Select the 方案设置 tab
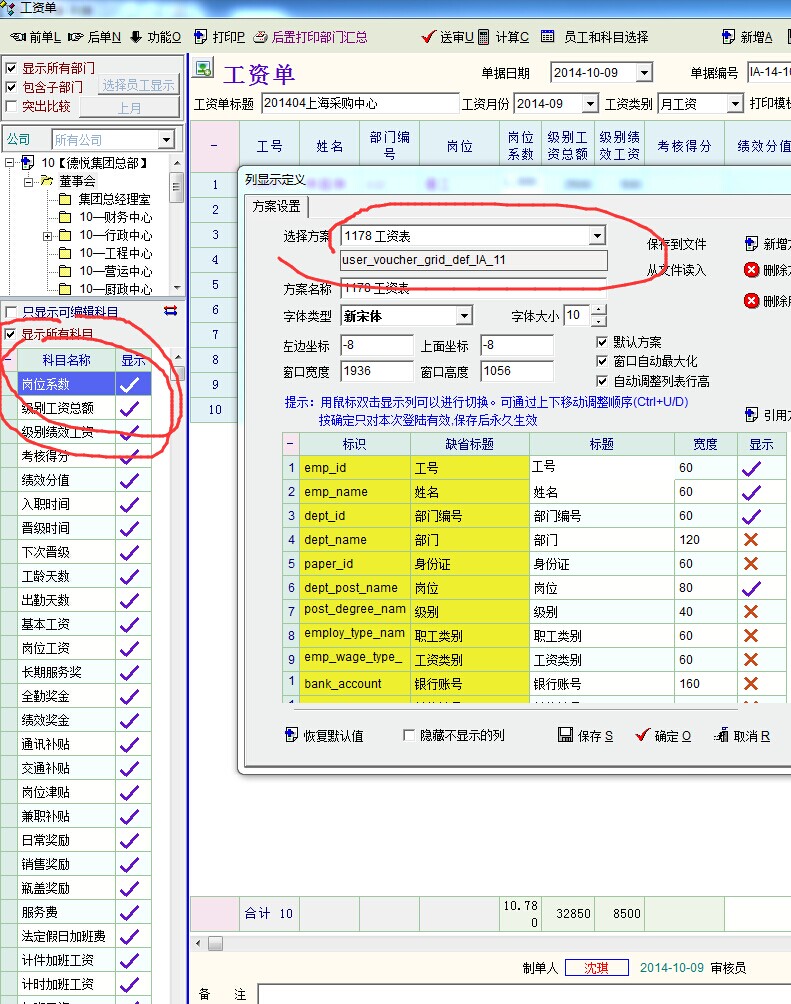This screenshot has width=791, height=1004. [x=275, y=207]
